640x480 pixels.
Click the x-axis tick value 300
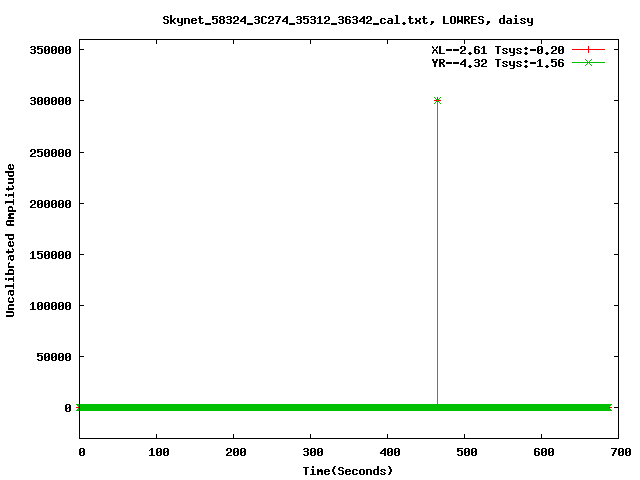(x=313, y=452)
